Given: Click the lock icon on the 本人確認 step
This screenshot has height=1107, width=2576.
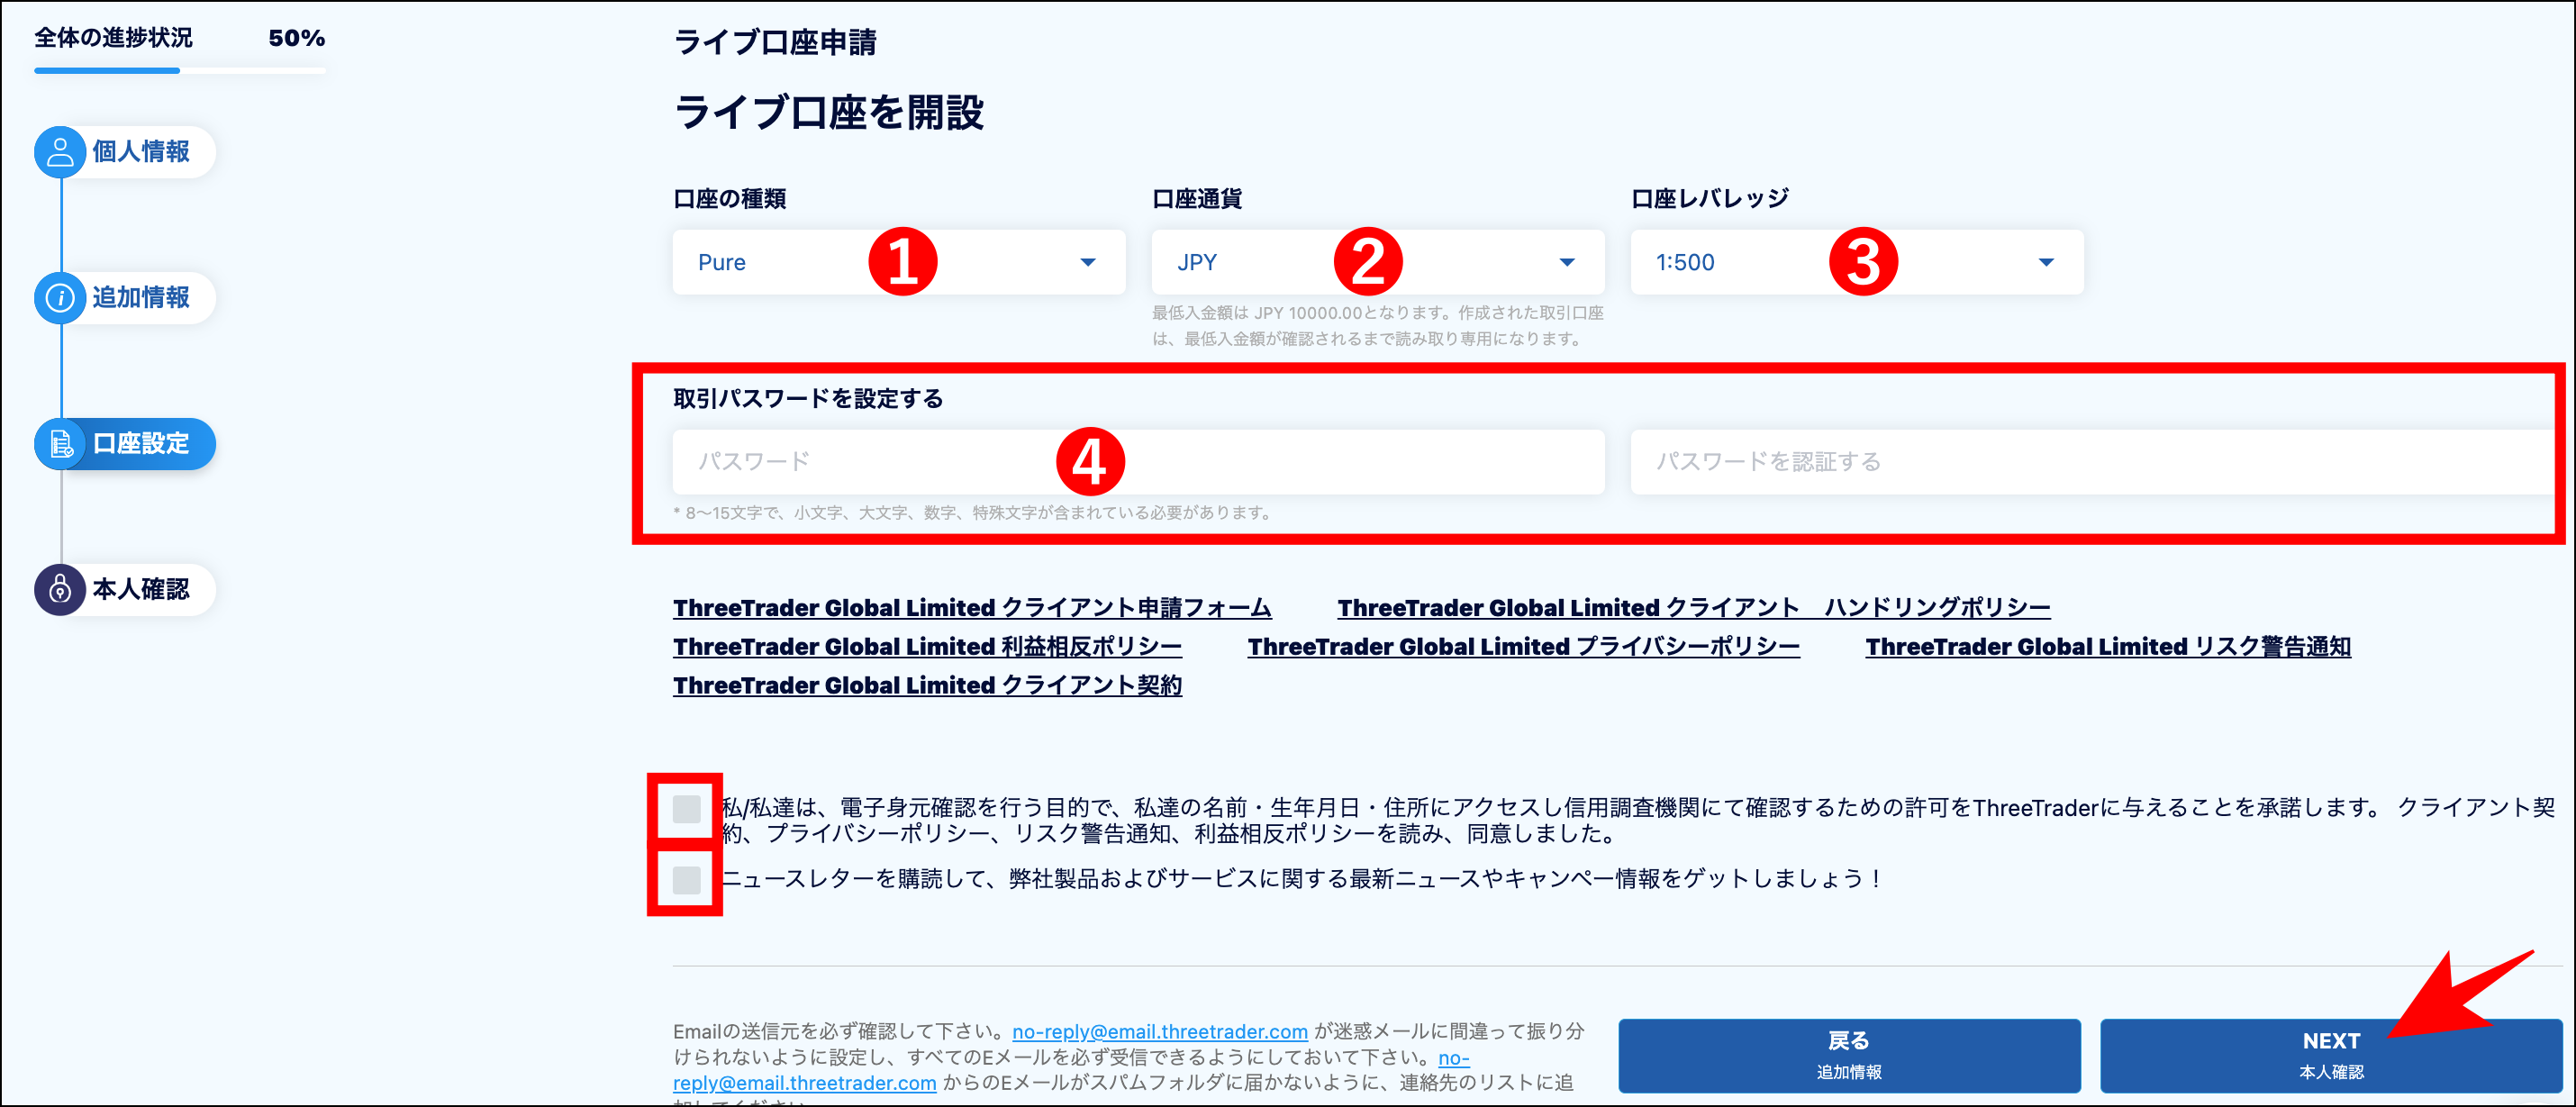Looking at the screenshot, I should pyautogui.click(x=60, y=590).
